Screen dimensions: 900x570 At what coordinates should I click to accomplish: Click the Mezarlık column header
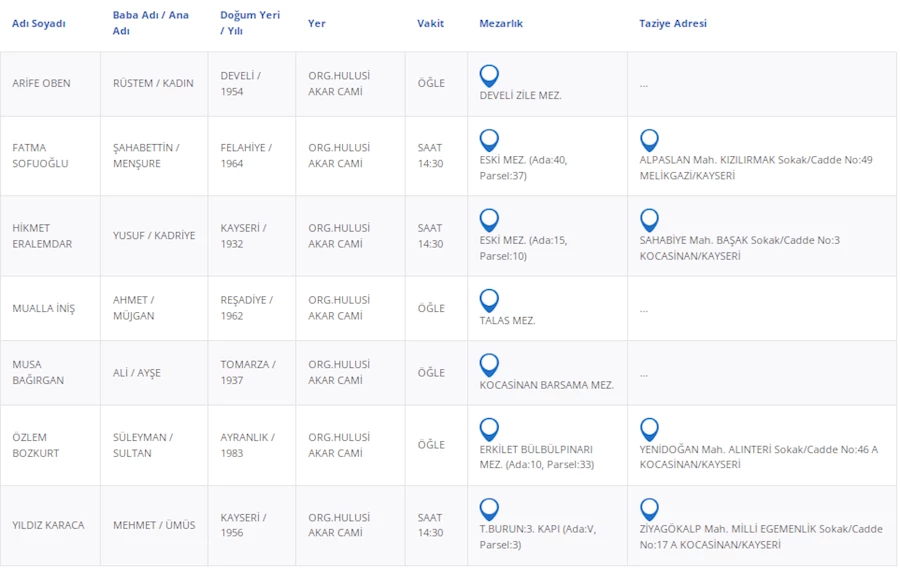click(501, 24)
